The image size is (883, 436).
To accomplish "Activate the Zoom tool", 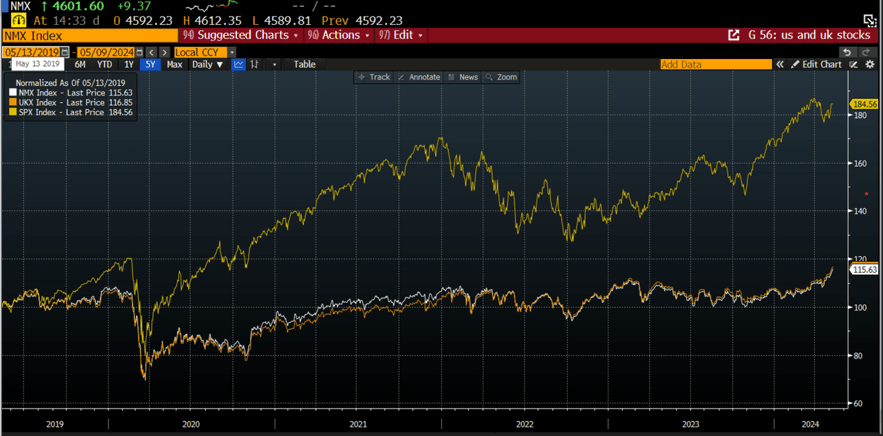I will pyautogui.click(x=501, y=77).
